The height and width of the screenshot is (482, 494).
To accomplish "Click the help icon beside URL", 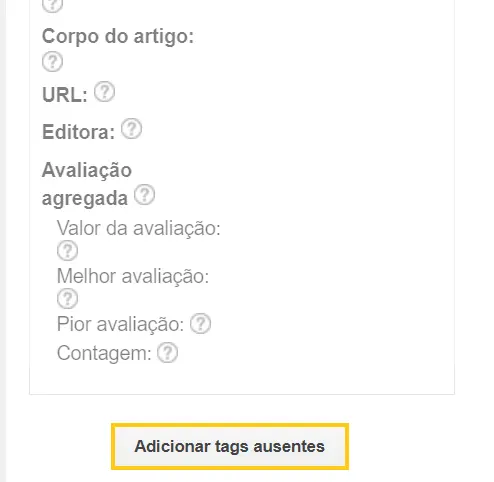I will click(104, 91).
